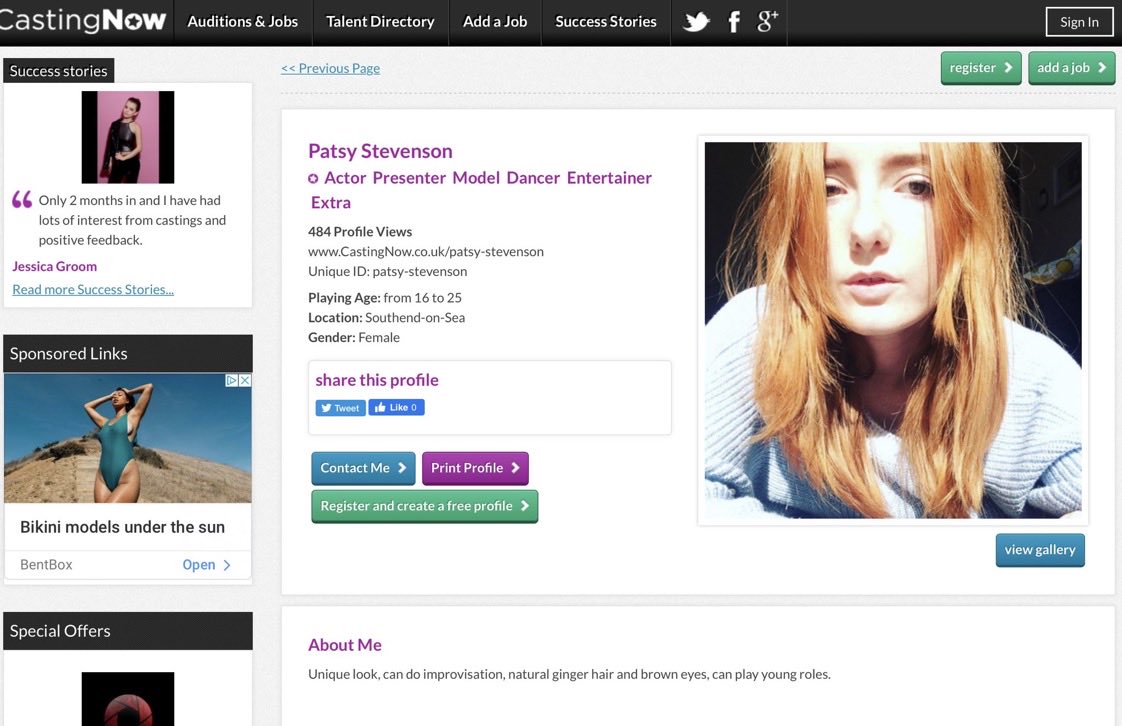Click the bikini models ad image
1122x726 pixels.
(x=128, y=438)
